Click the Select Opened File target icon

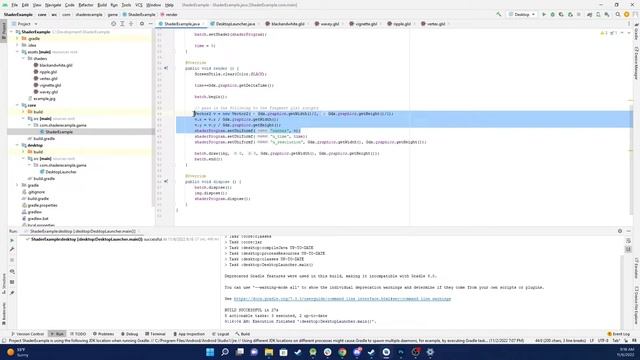pyautogui.click(x=113, y=24)
